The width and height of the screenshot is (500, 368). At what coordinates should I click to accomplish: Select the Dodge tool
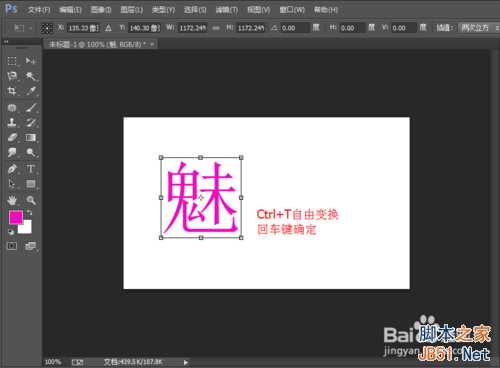[30, 153]
